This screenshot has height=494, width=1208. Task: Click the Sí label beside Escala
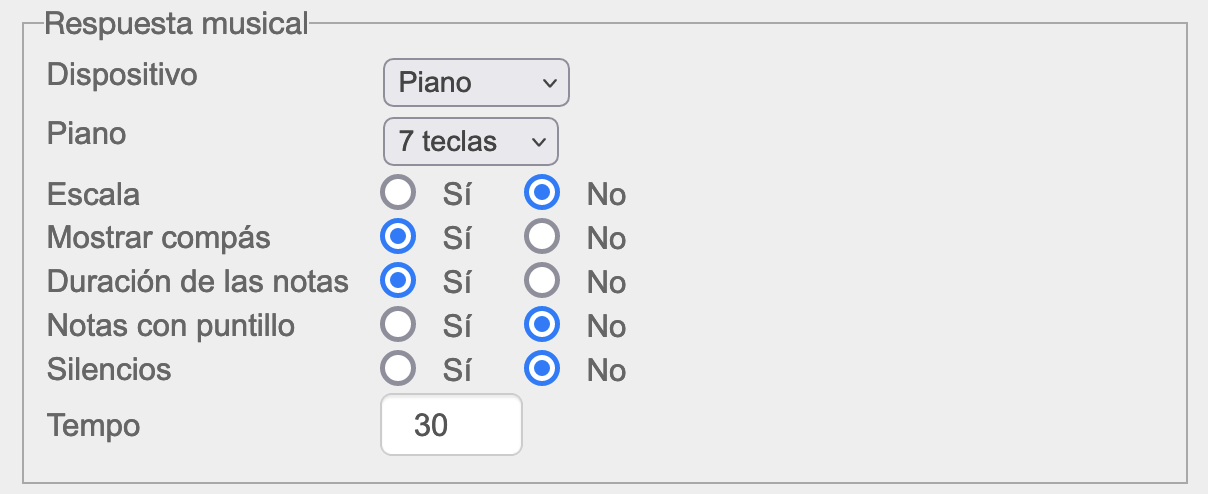(457, 194)
